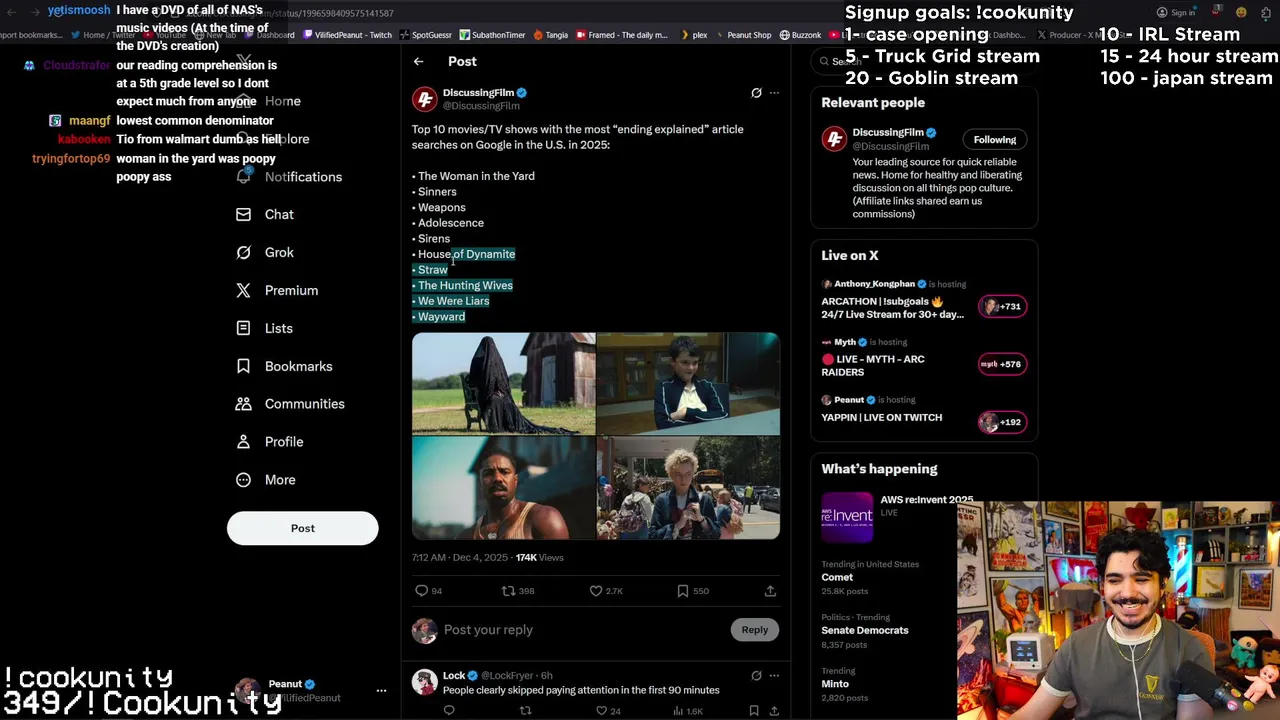Open the Comet trending topic
The image size is (1280, 720).
(838, 577)
